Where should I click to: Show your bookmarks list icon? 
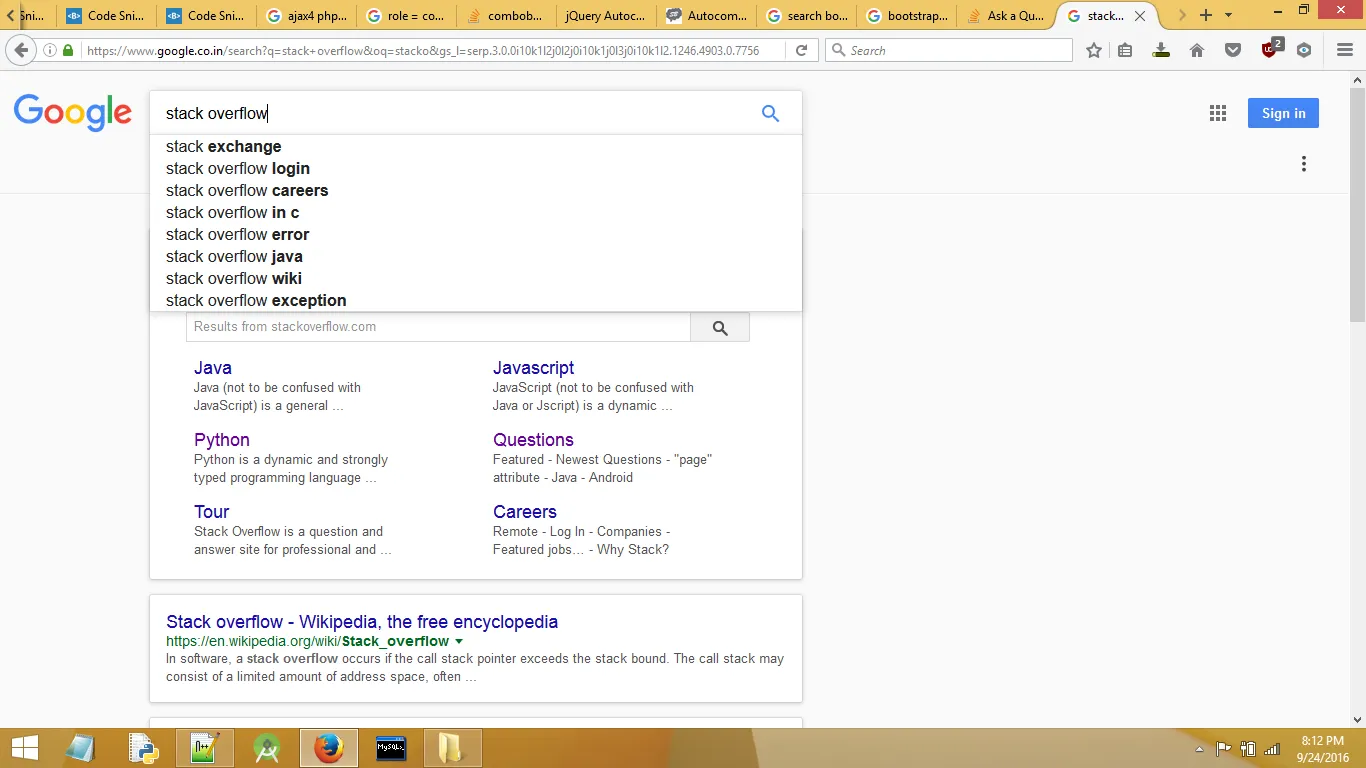pos(1125,50)
